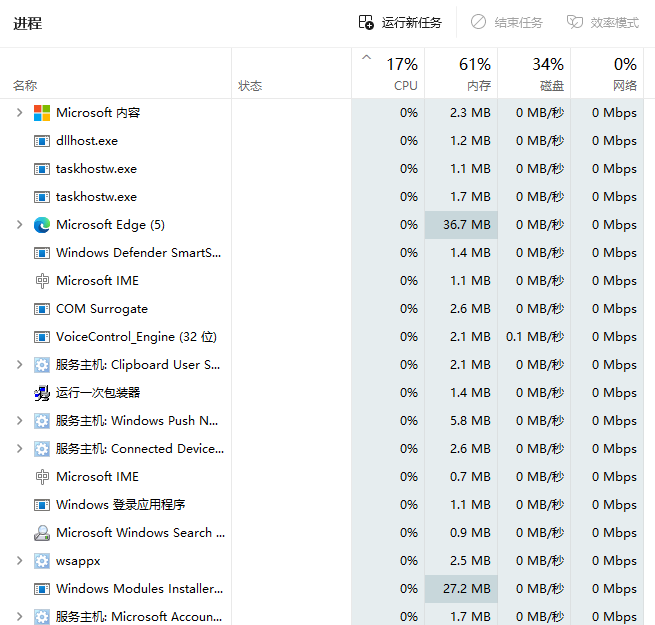The width and height of the screenshot is (655, 625).
Task: Click the Microsoft Windows Search icon
Action: 42,533
